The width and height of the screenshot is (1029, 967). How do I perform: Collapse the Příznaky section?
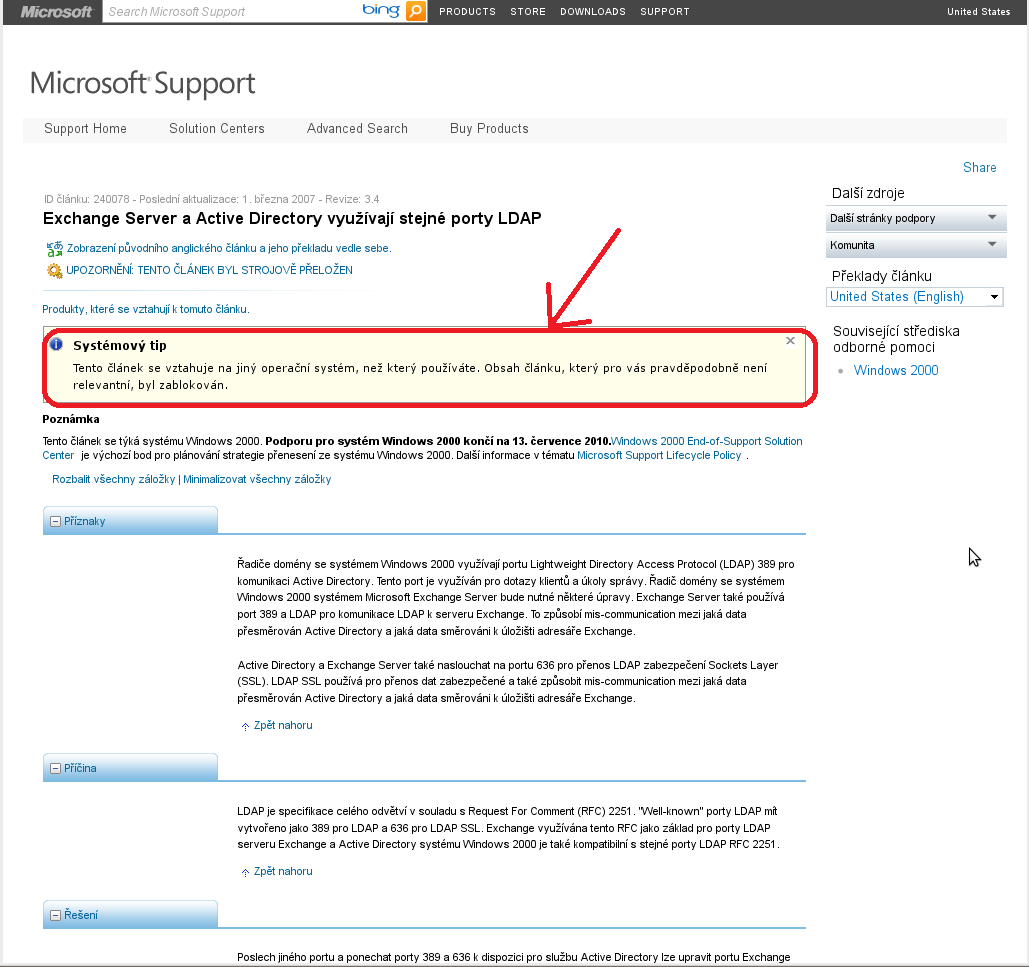click(56, 522)
